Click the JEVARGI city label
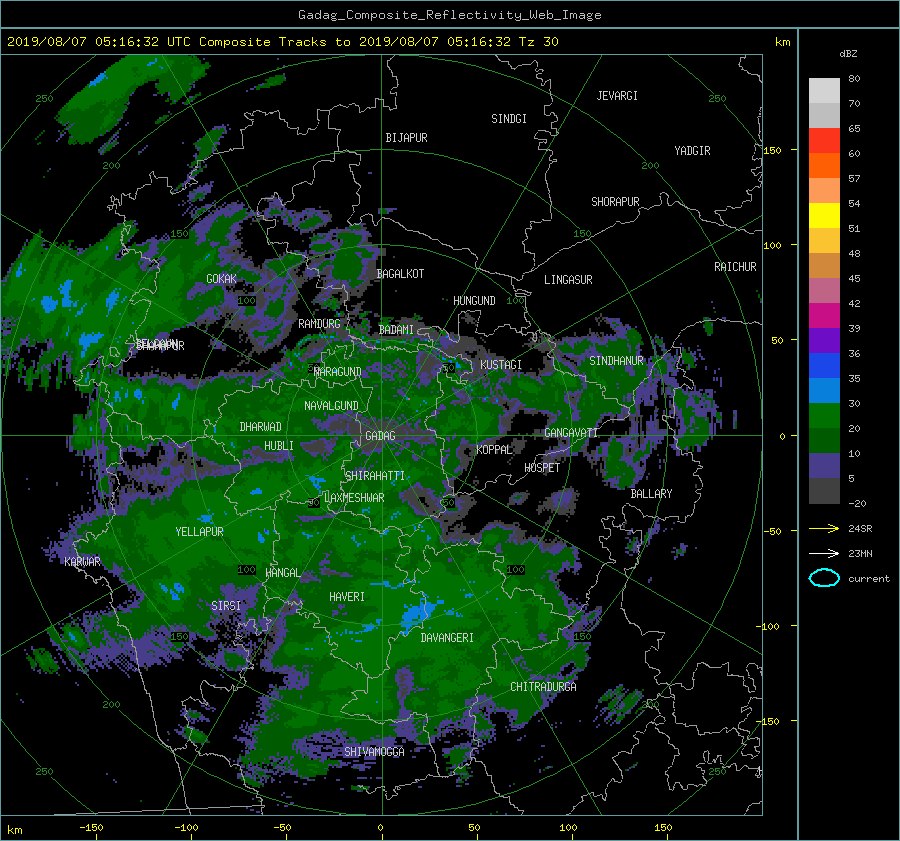This screenshot has width=900, height=841. [617, 96]
